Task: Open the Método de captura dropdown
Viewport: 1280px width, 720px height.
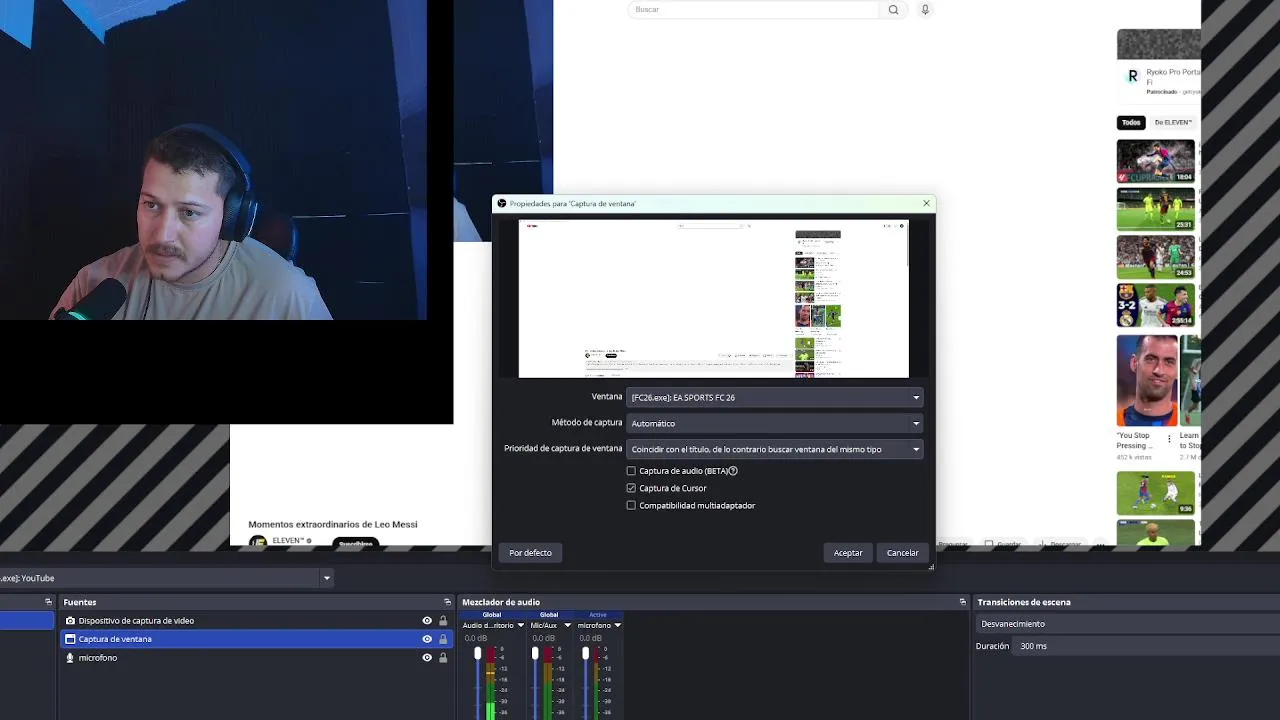Action: coord(774,423)
